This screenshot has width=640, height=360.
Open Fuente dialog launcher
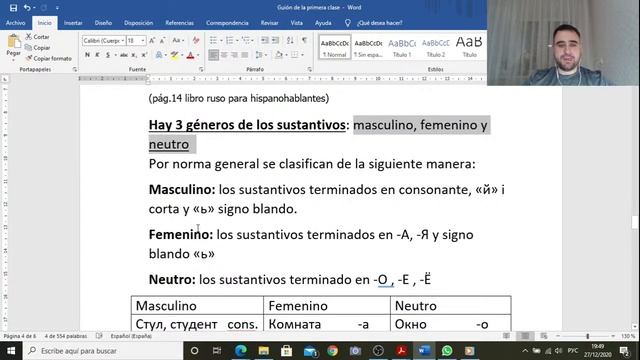click(x=201, y=69)
